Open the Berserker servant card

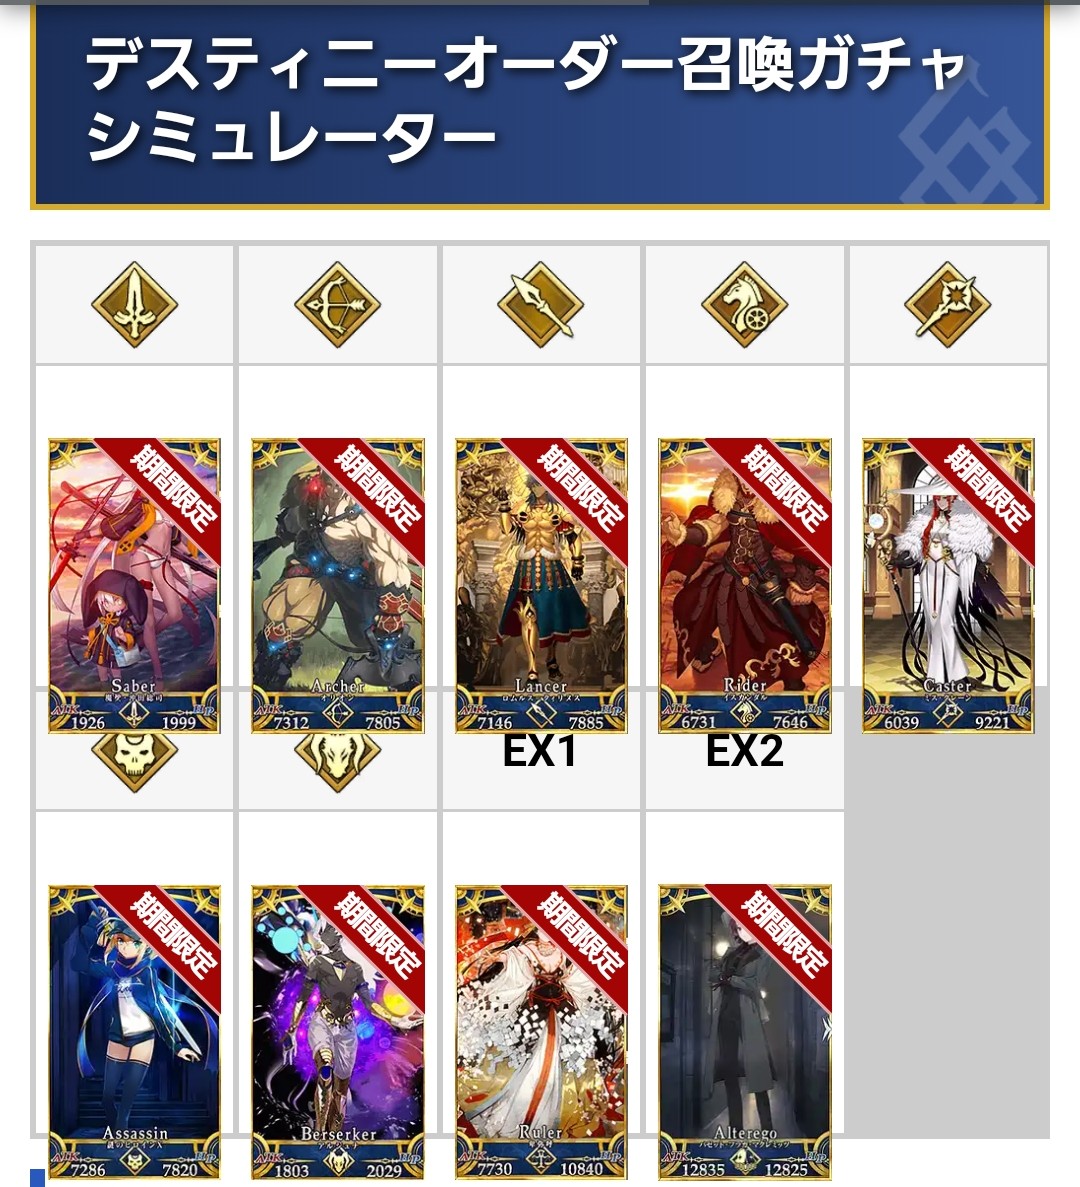pos(338,1033)
